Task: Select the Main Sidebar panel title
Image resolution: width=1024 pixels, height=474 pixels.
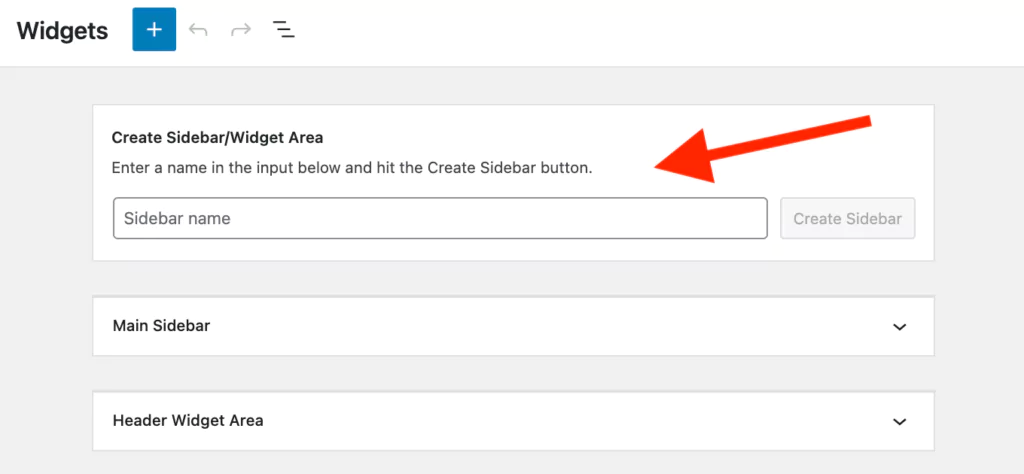Action: 161,325
